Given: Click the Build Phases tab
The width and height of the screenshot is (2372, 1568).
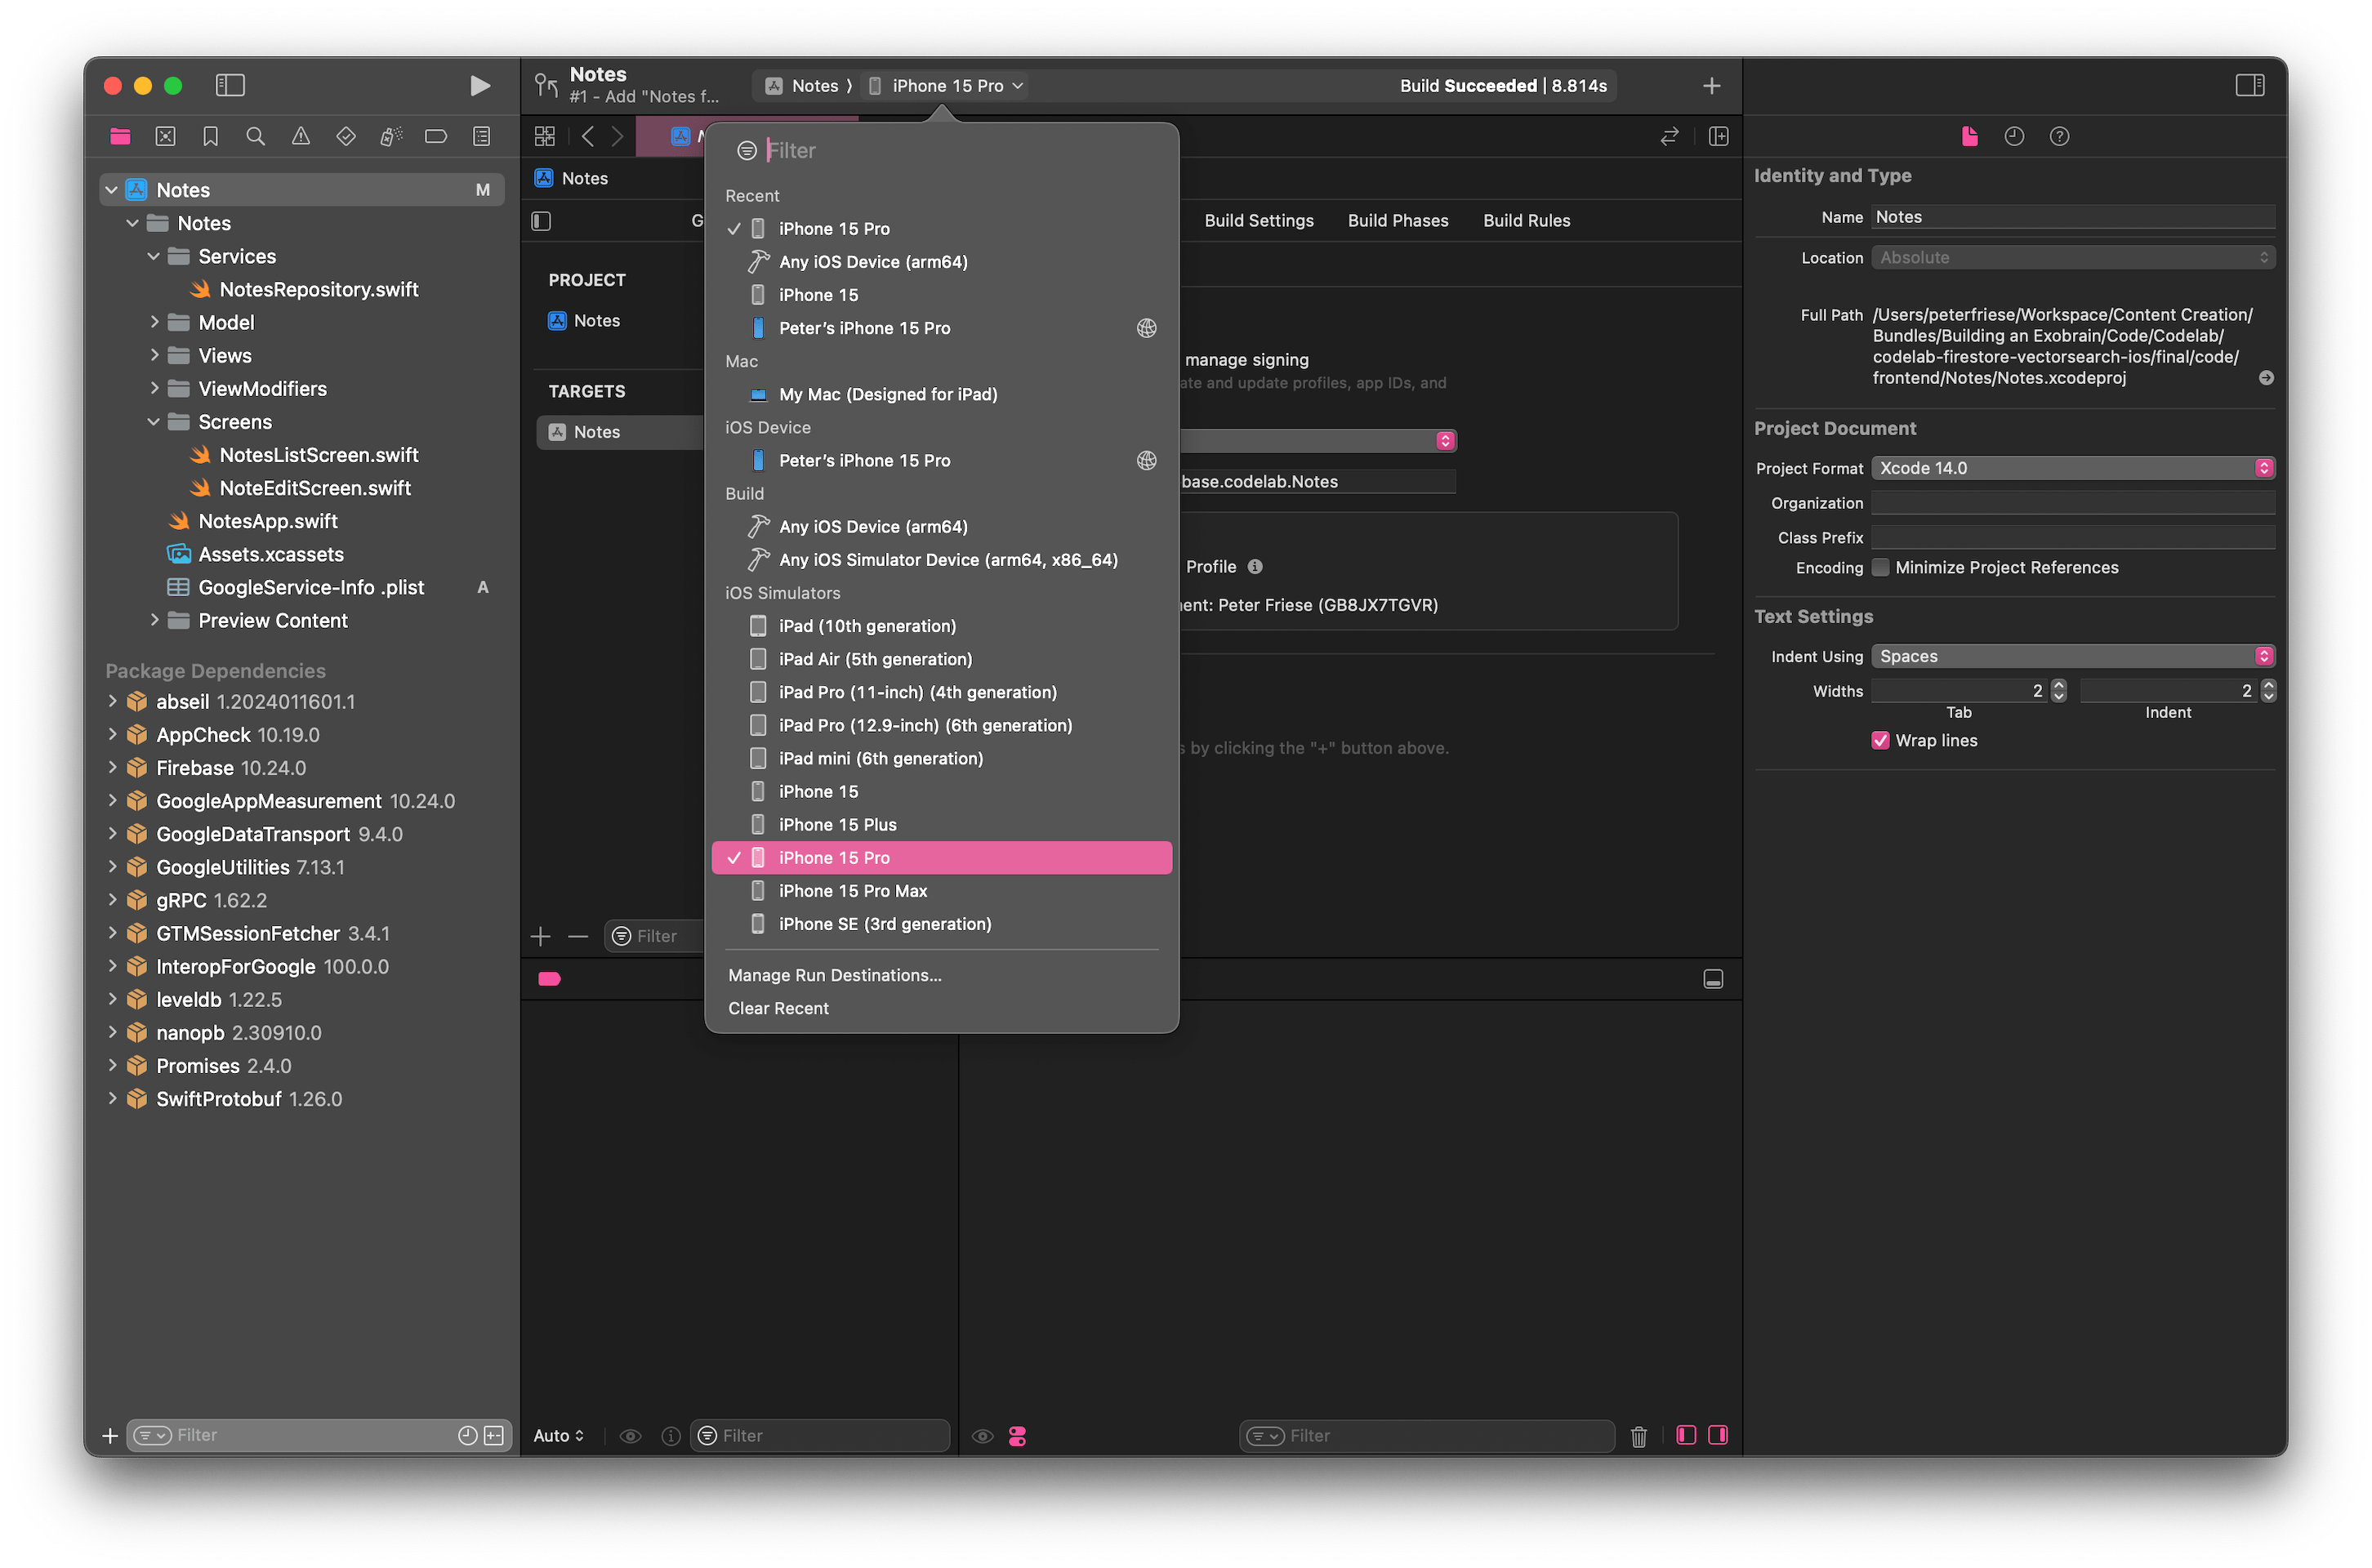Looking at the screenshot, I should pyautogui.click(x=1397, y=220).
